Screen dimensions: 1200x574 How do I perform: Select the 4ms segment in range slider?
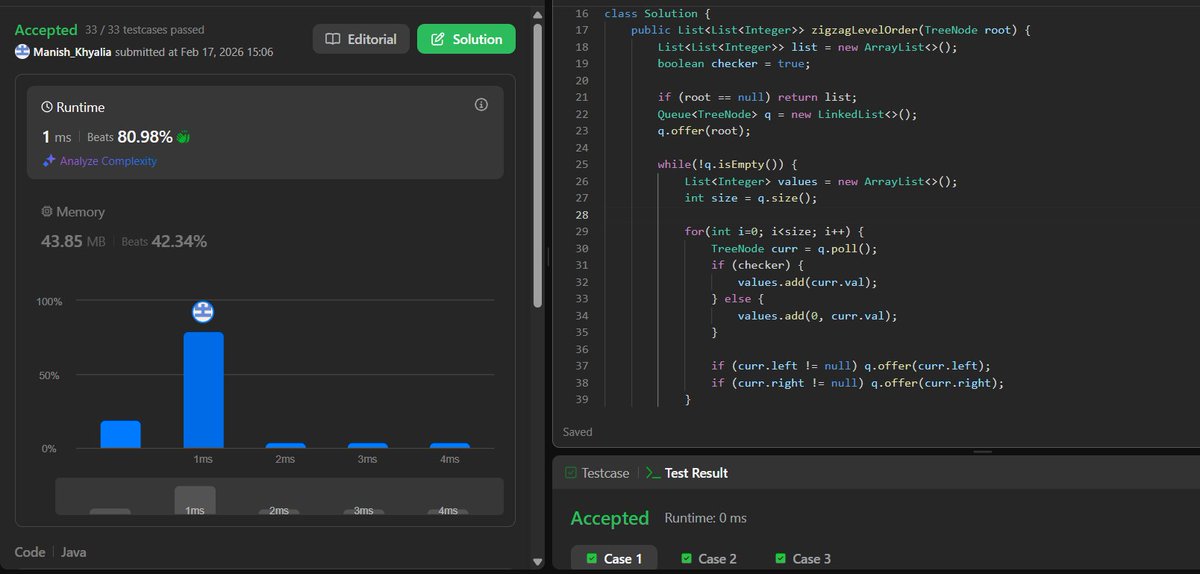click(x=447, y=511)
